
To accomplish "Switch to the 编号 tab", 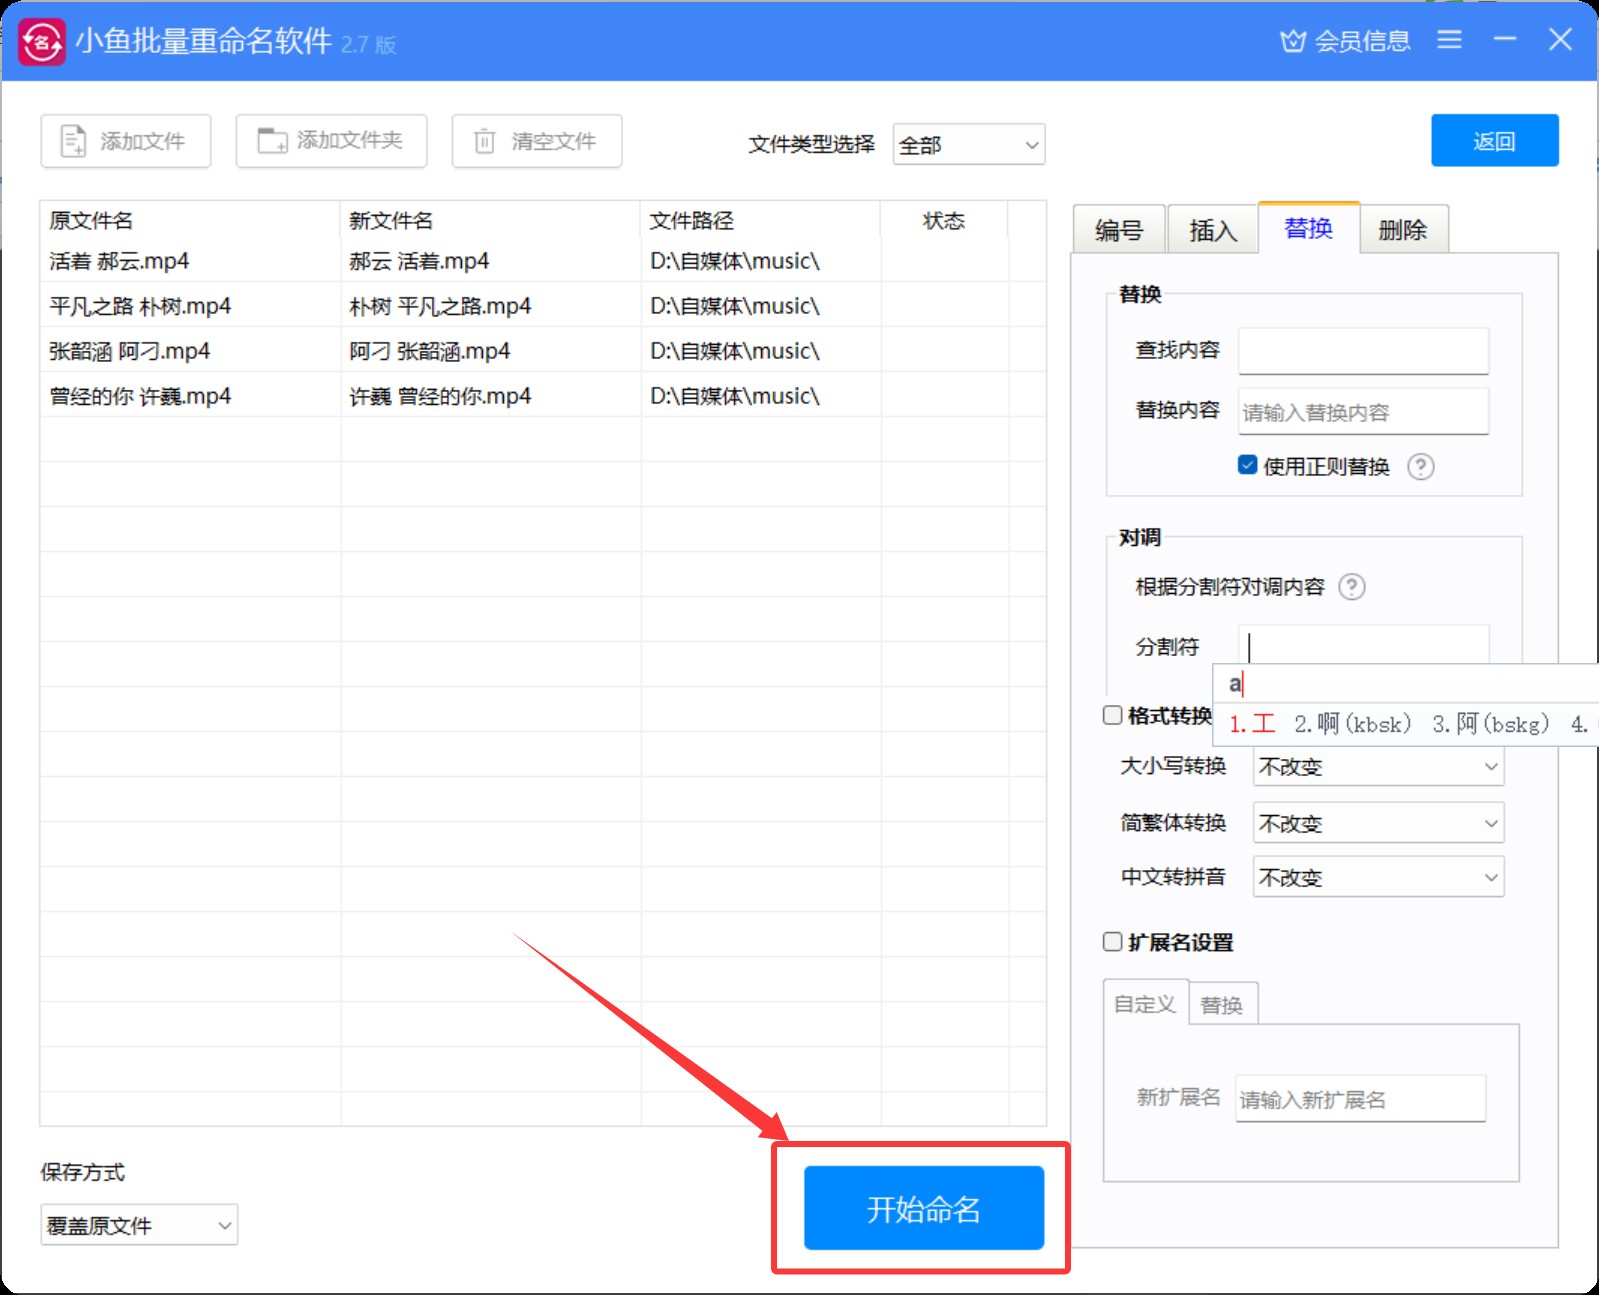I will (x=1119, y=230).
